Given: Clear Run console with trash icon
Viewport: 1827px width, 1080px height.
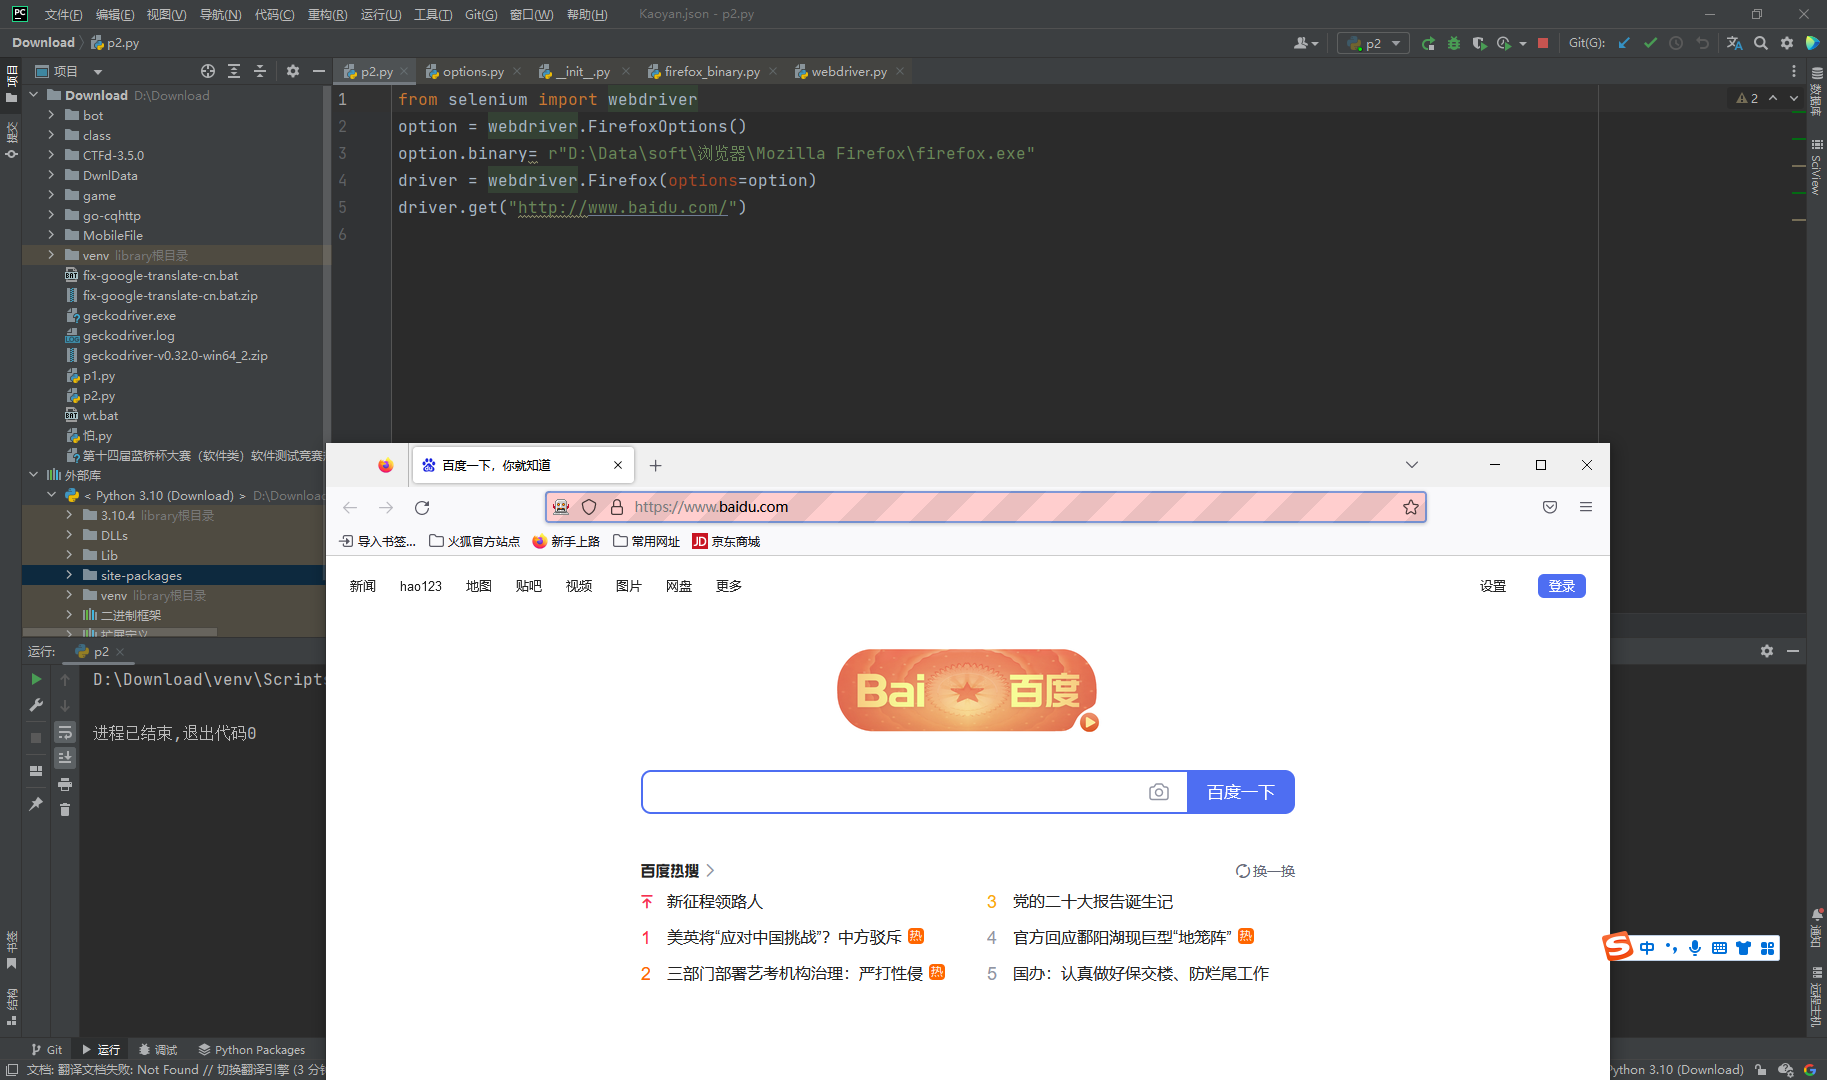Looking at the screenshot, I should tap(65, 810).
